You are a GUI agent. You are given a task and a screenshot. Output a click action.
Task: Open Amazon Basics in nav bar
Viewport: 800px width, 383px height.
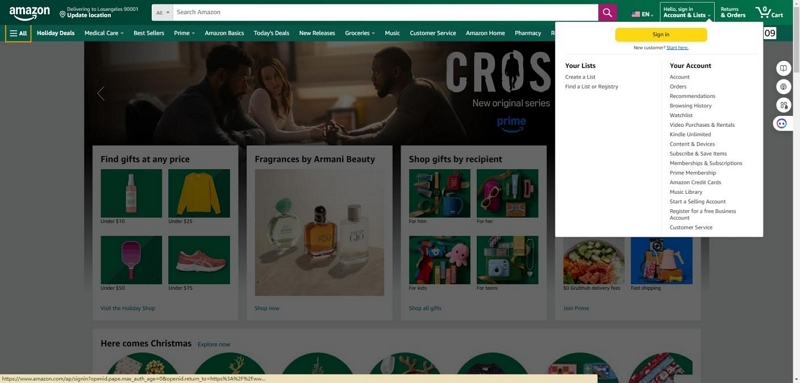[224, 33]
